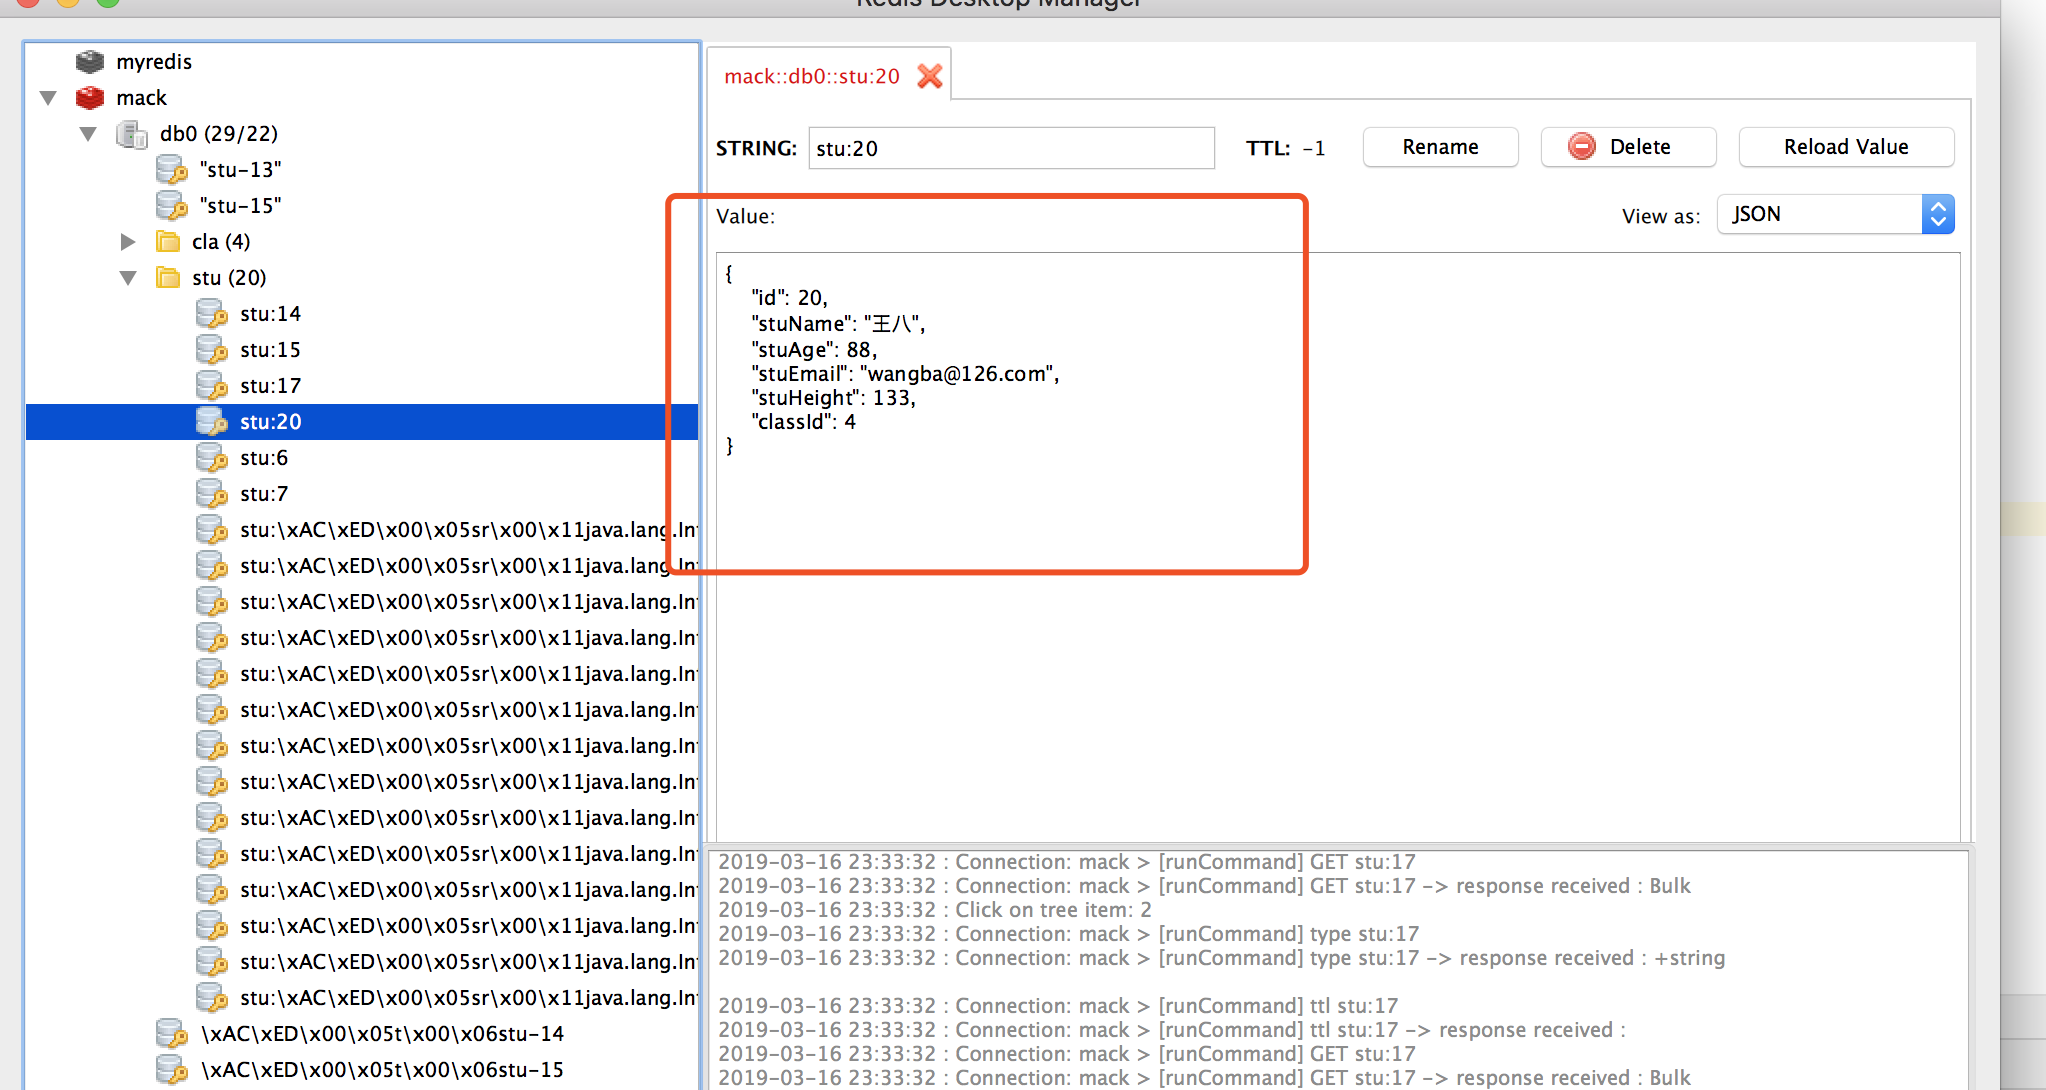
Task: Expand the cla (4) namespace
Action: tap(128, 242)
